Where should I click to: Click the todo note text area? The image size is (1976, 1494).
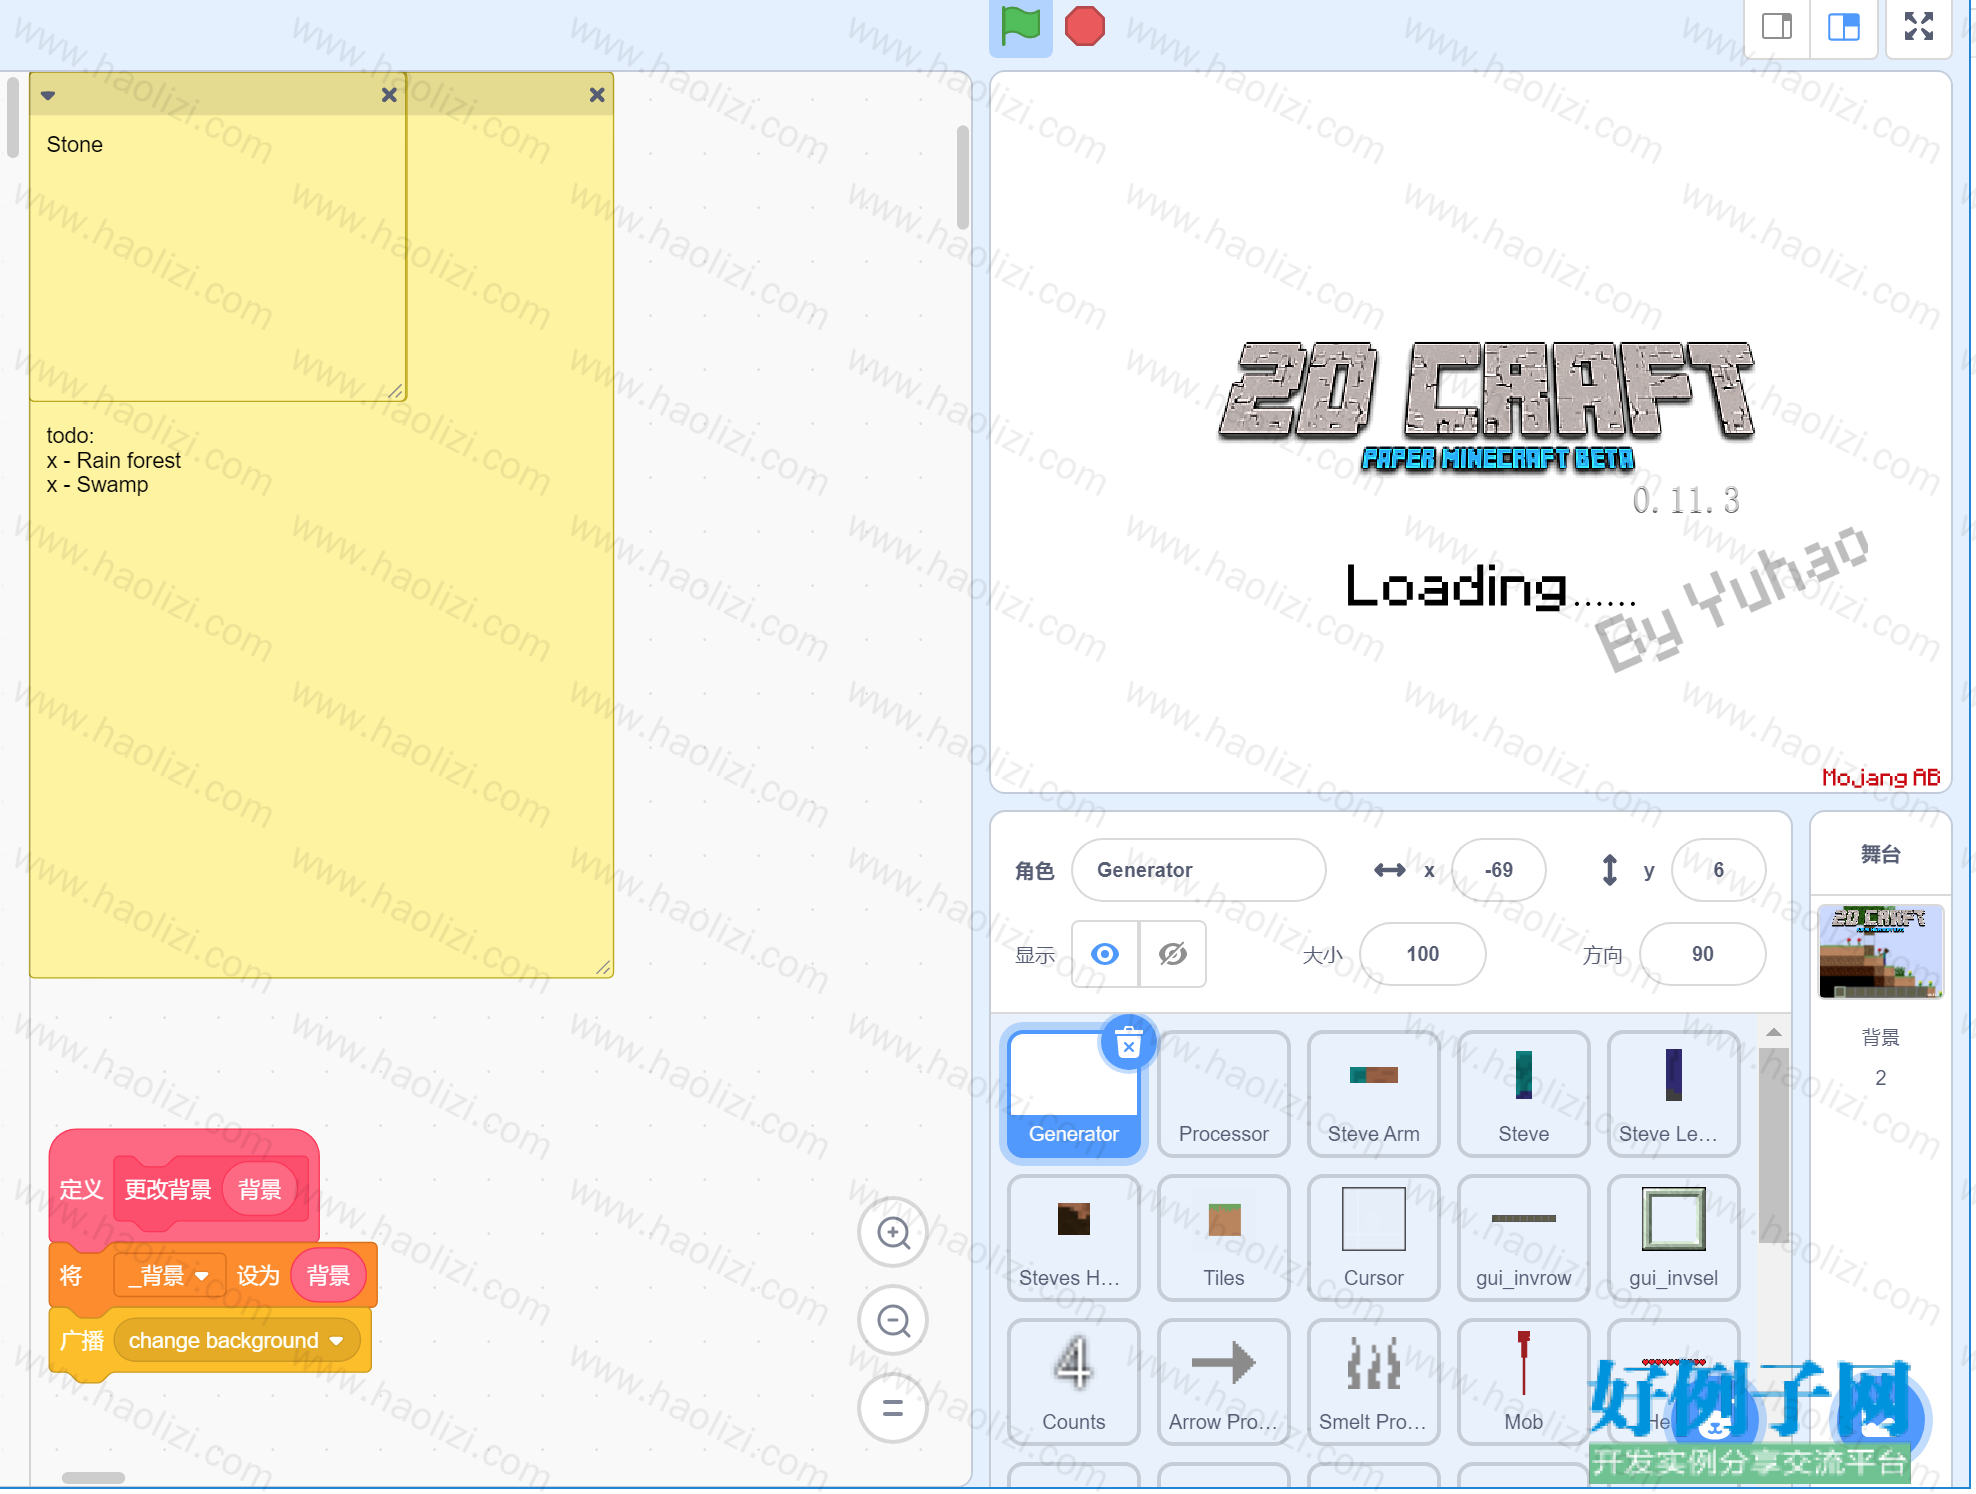[x=321, y=690]
